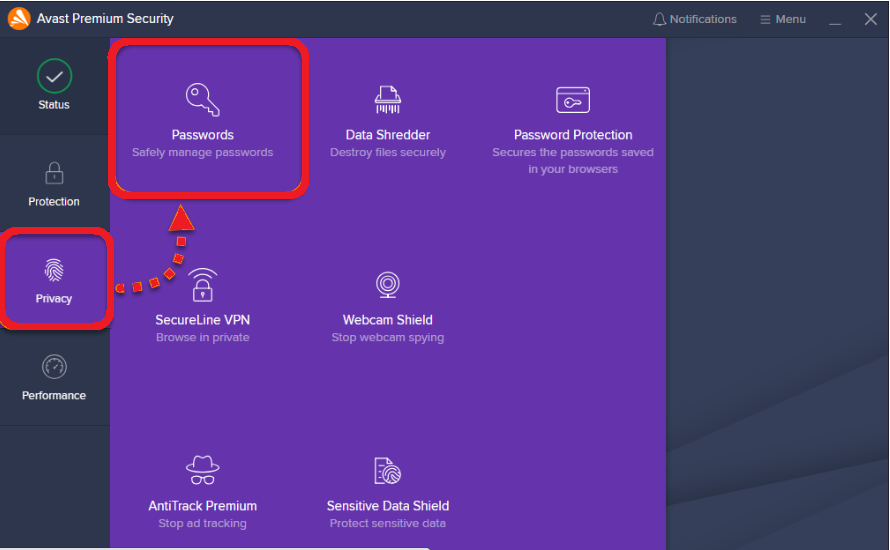The height and width of the screenshot is (550, 890).
Task: Click 'Stop webcam spying' description
Action: [x=388, y=338]
